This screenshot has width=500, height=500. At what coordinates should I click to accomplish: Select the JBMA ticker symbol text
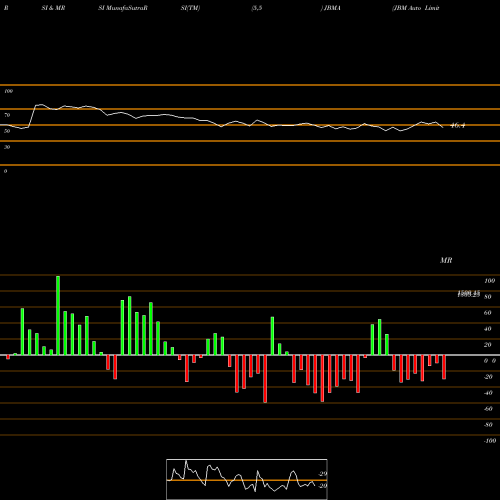click(332, 8)
